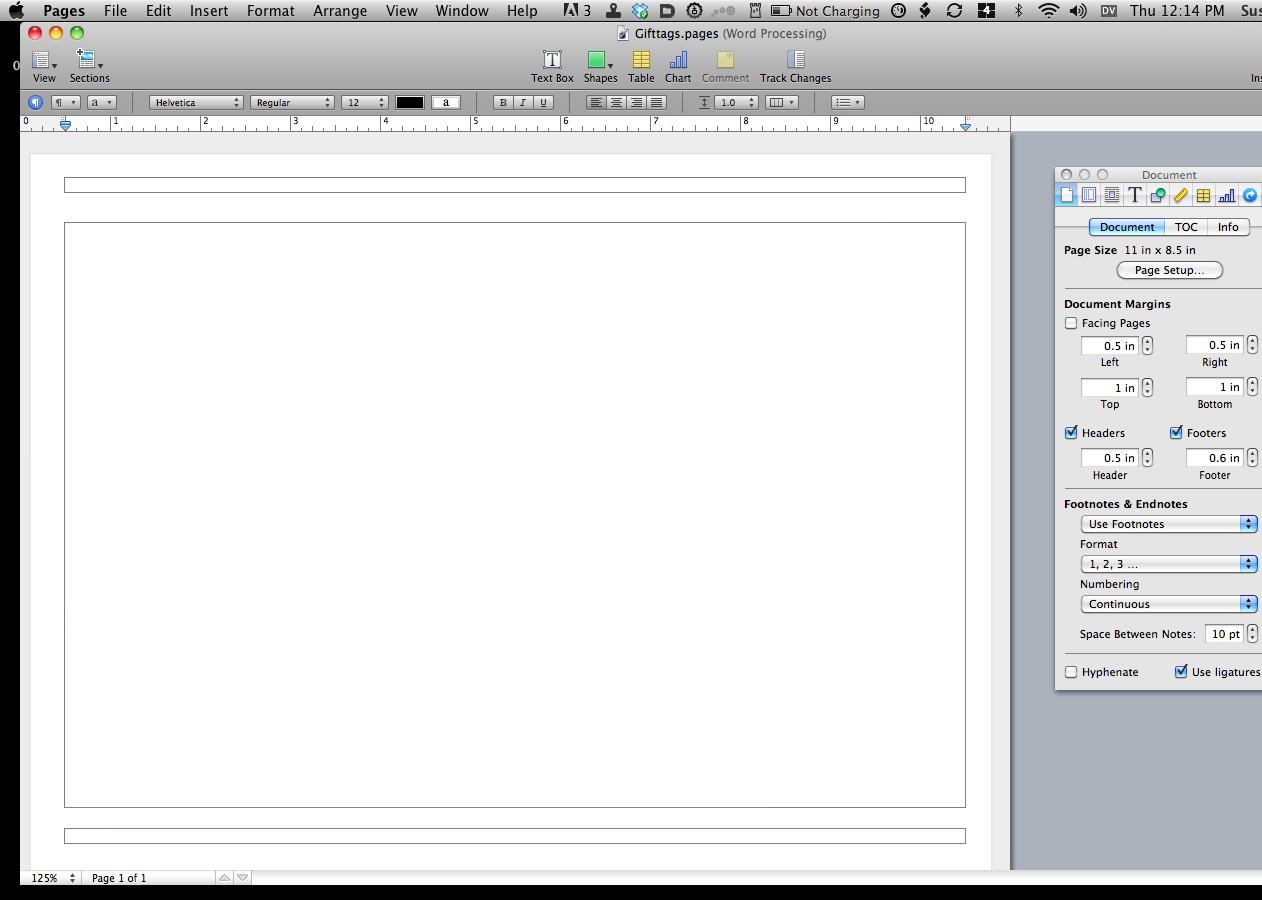Click the Page Setup... button

click(1169, 270)
